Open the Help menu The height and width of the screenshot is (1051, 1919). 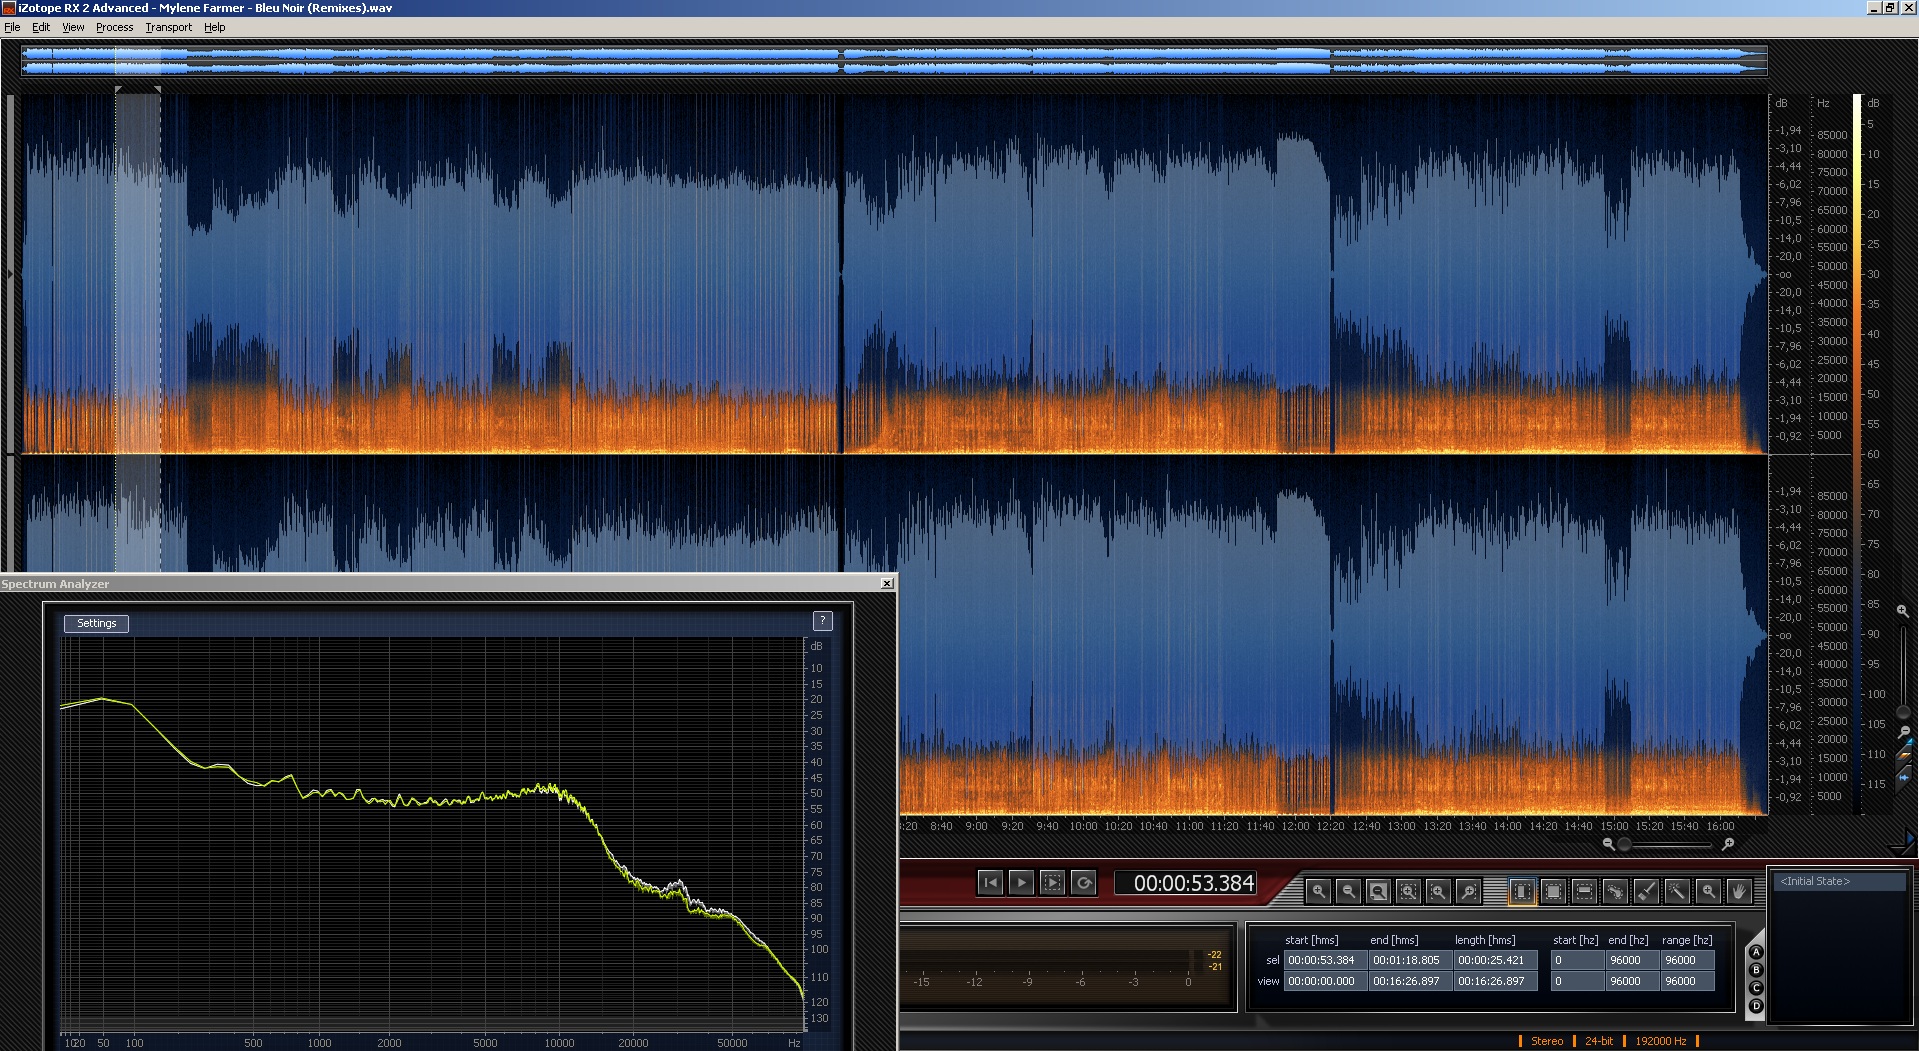pos(214,27)
